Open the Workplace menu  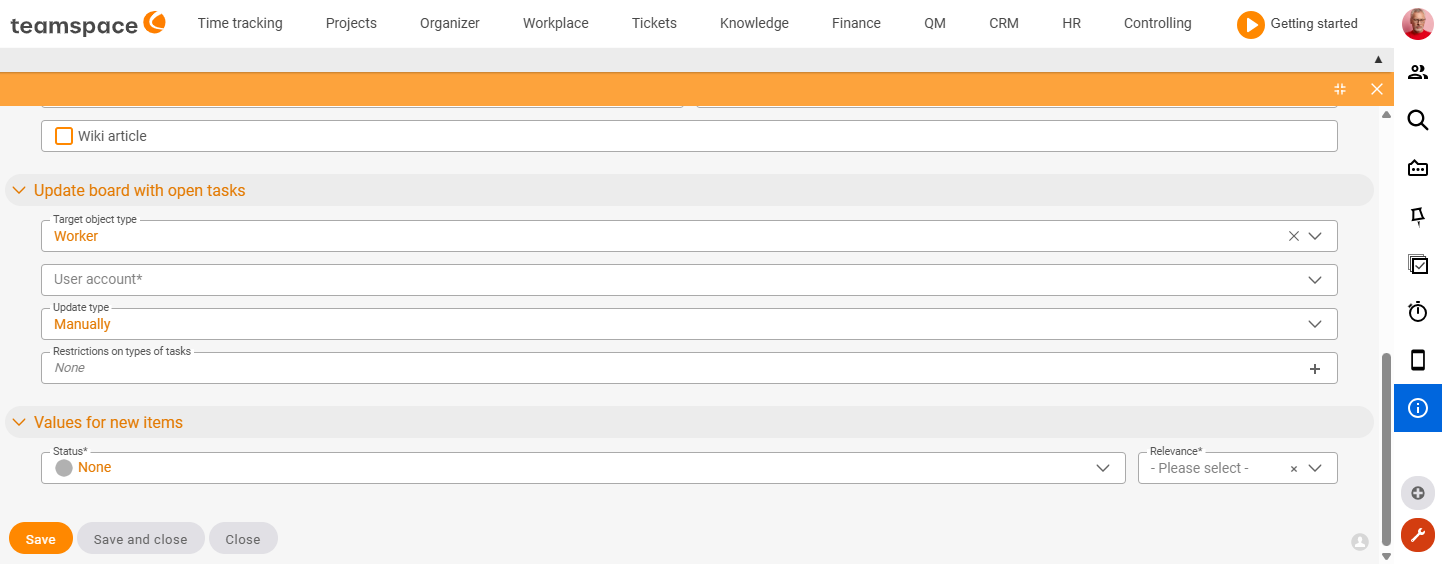point(556,23)
